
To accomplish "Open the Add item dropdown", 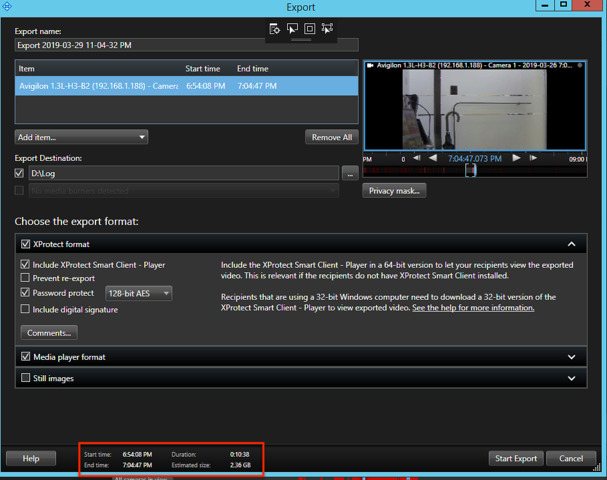I will click(81, 137).
